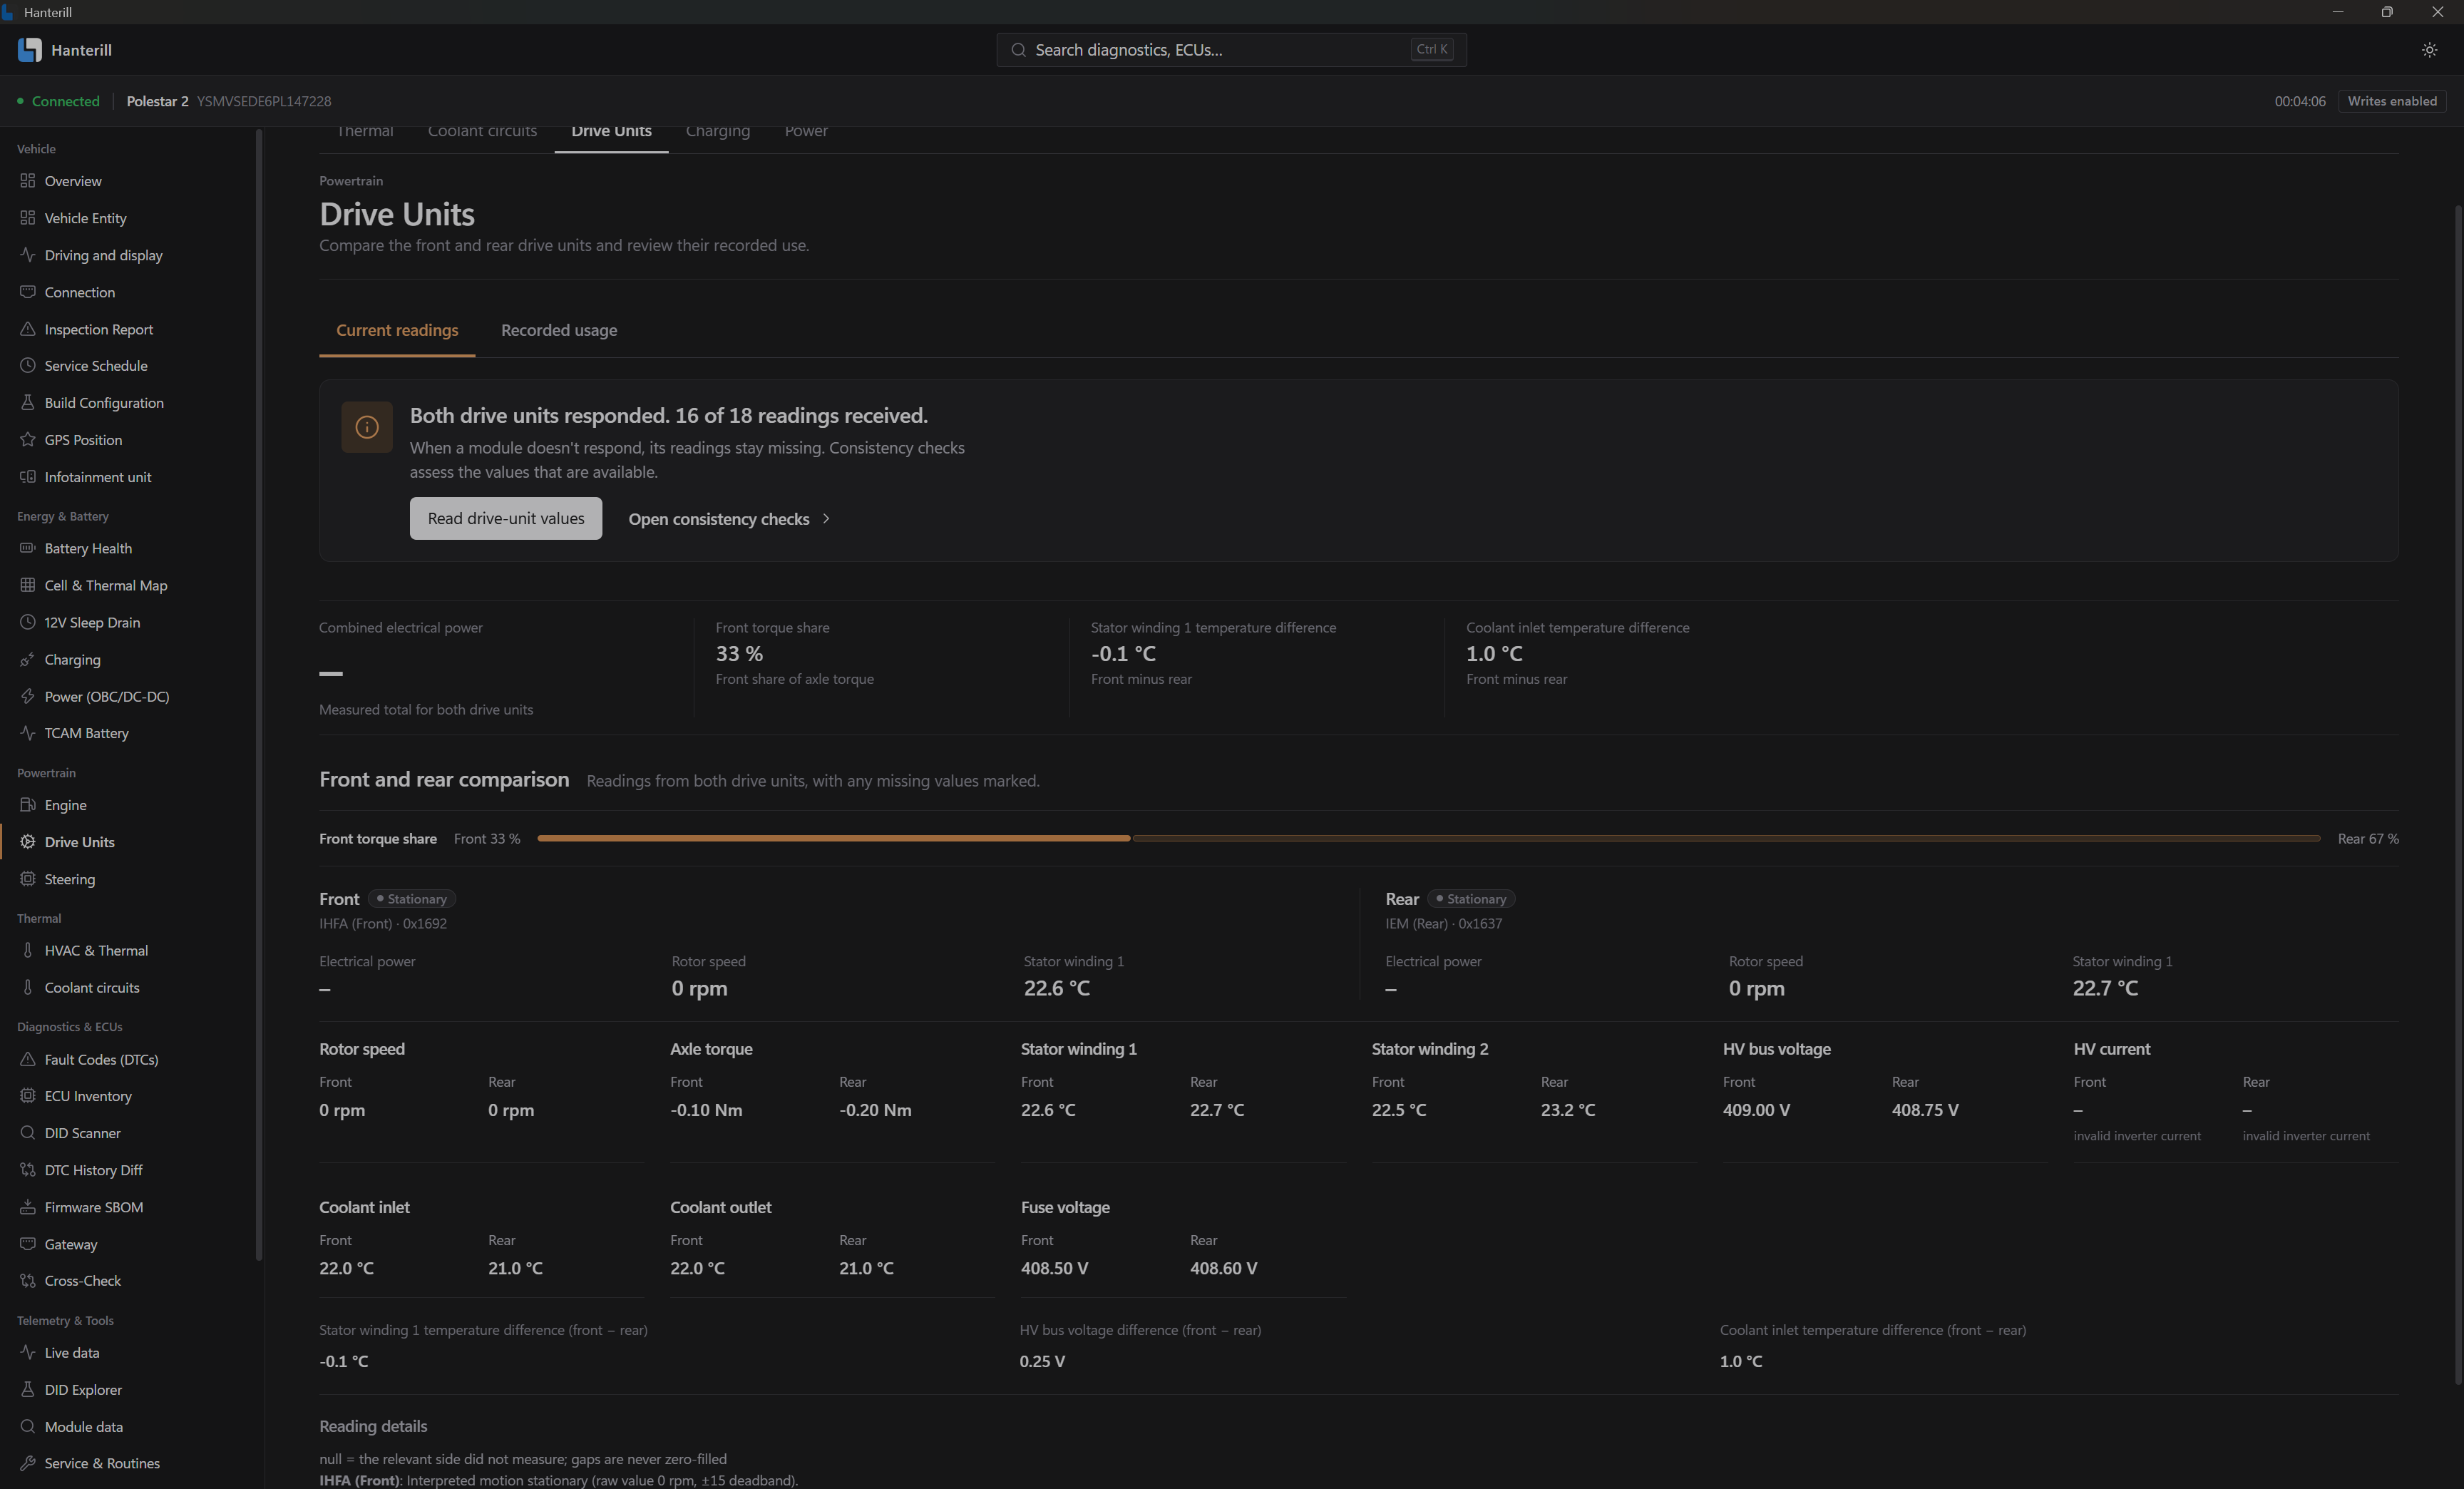2464x1489 pixels.
Task: Click the Connected status indicator
Action: pos(58,101)
